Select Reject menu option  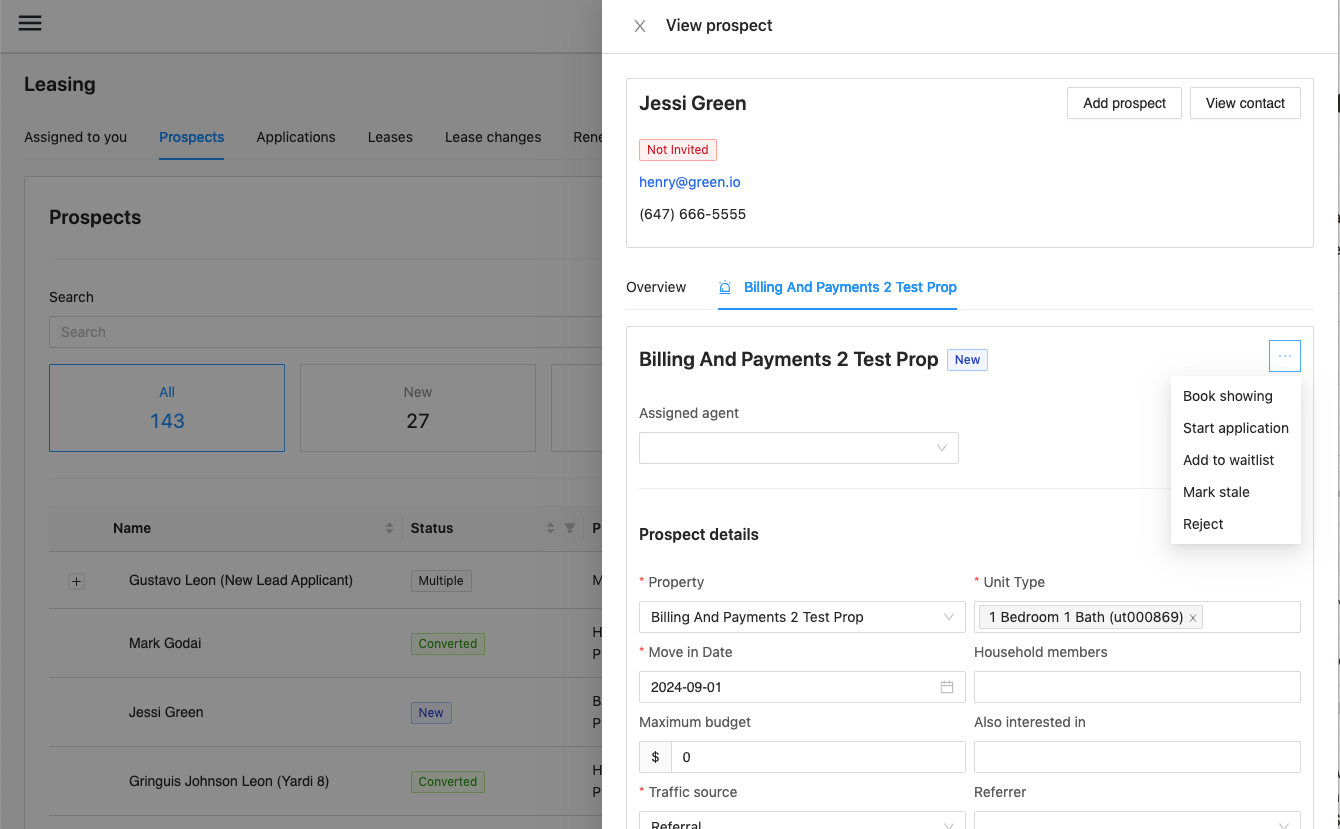coord(1236,524)
